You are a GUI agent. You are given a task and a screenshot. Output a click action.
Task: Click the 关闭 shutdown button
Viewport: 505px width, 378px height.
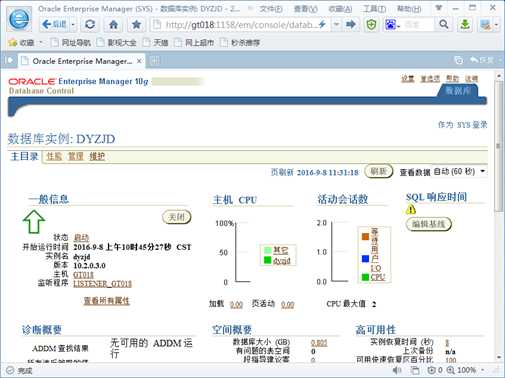pyautogui.click(x=177, y=217)
